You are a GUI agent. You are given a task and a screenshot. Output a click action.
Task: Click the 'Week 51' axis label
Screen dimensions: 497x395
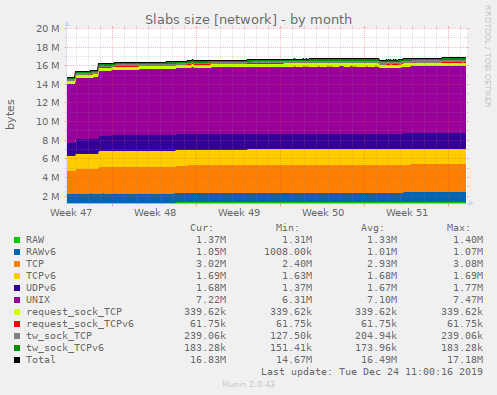coord(407,213)
